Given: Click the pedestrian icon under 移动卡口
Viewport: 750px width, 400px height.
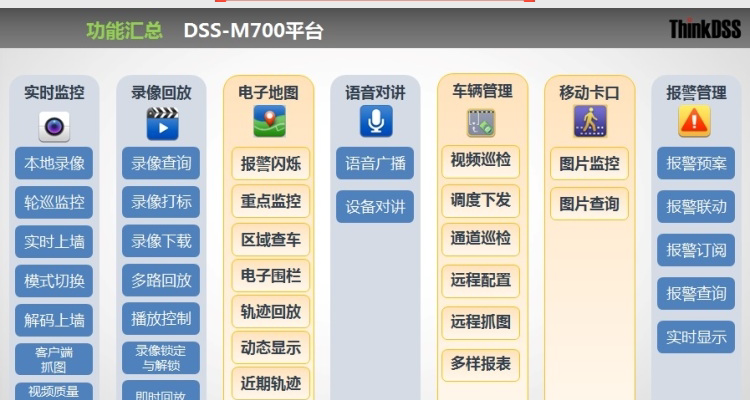Looking at the screenshot, I should pos(590,122).
